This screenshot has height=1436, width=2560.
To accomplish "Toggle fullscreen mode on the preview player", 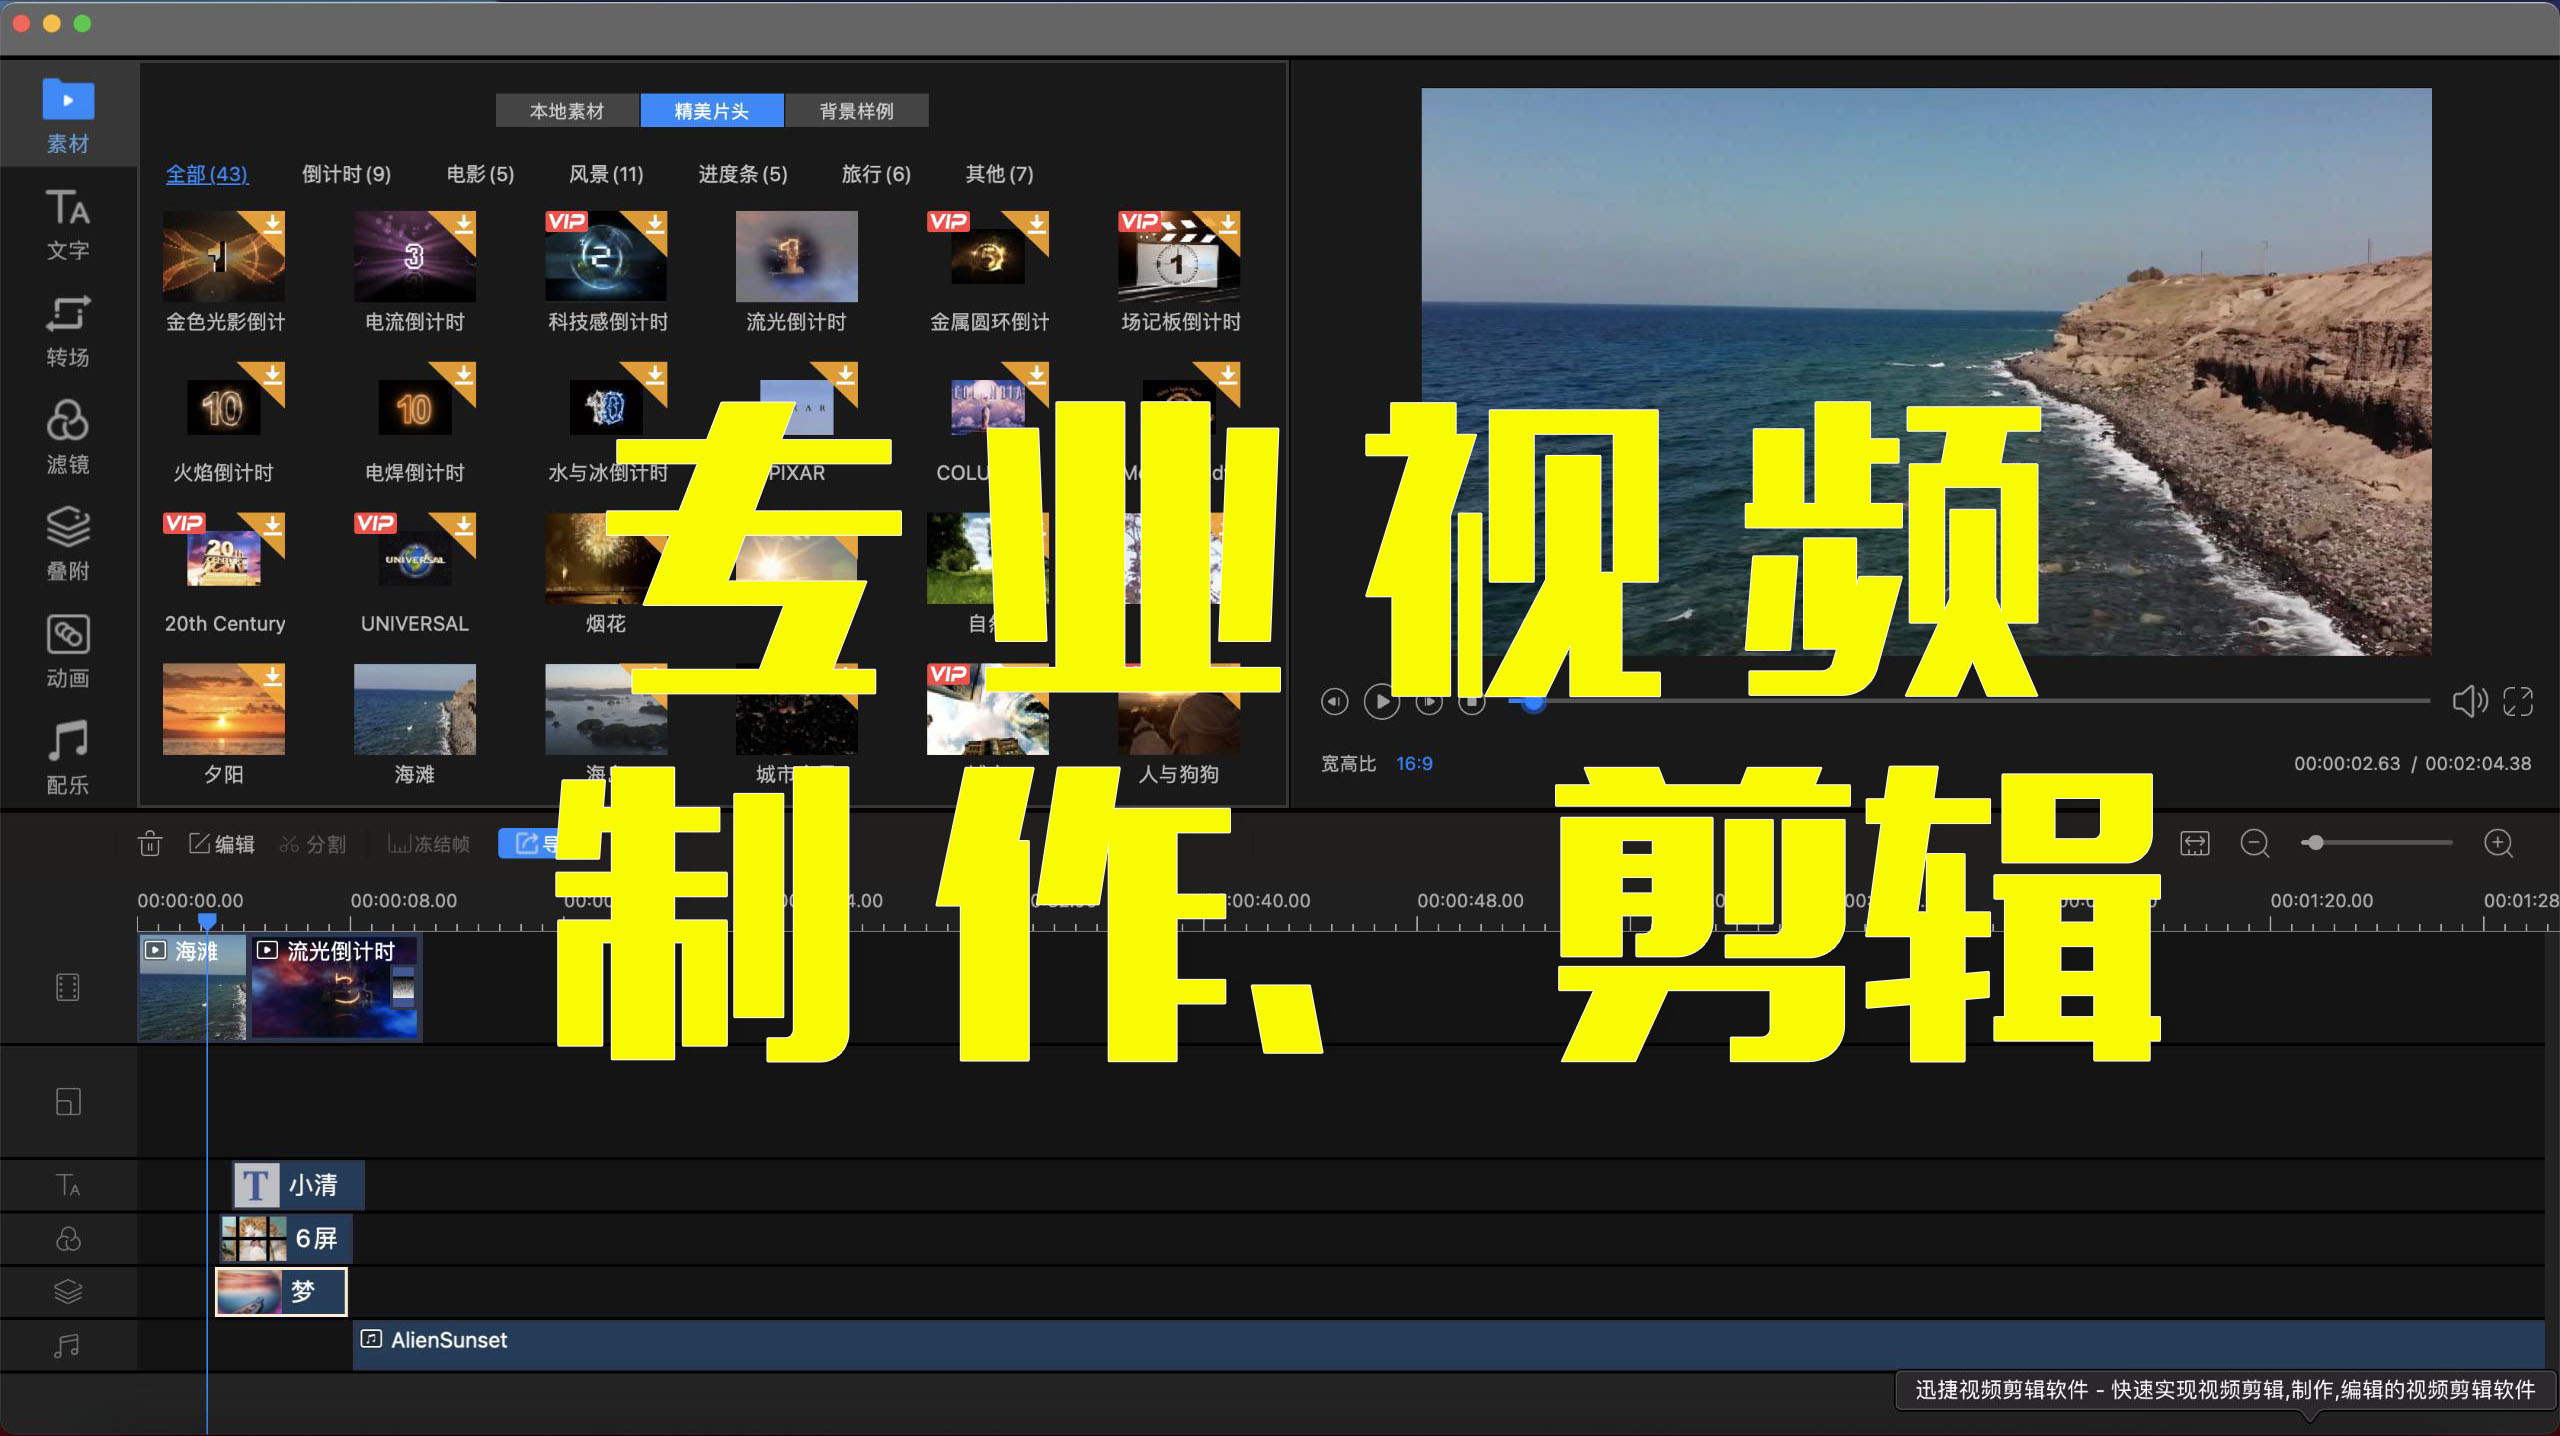I will tap(2518, 701).
